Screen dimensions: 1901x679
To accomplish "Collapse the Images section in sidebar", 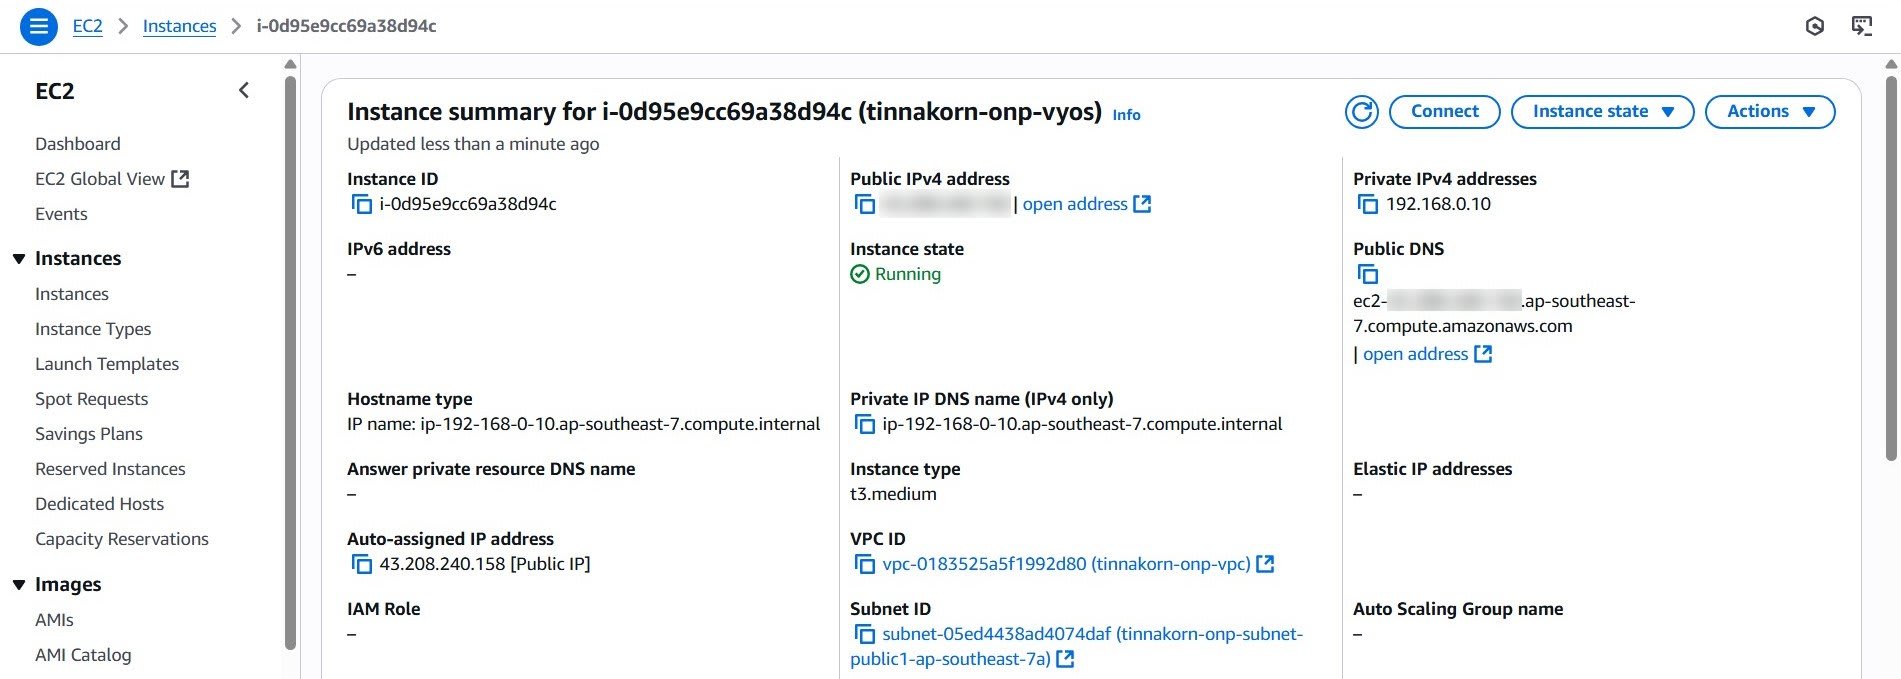I will [19, 585].
